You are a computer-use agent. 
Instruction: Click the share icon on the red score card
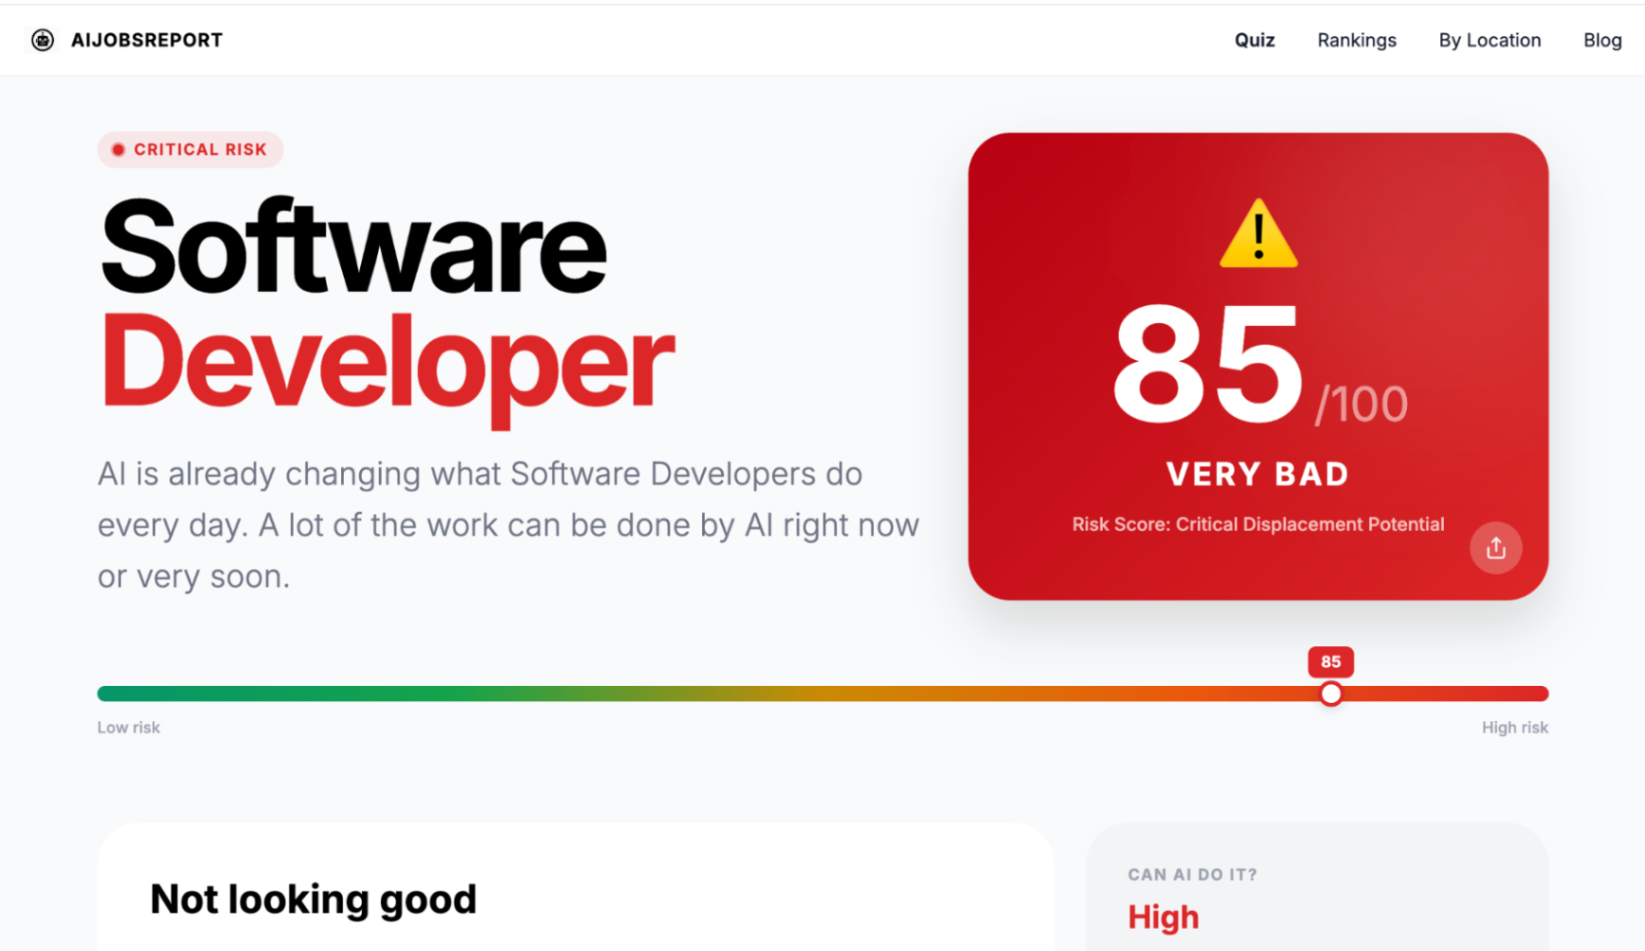[x=1495, y=548]
